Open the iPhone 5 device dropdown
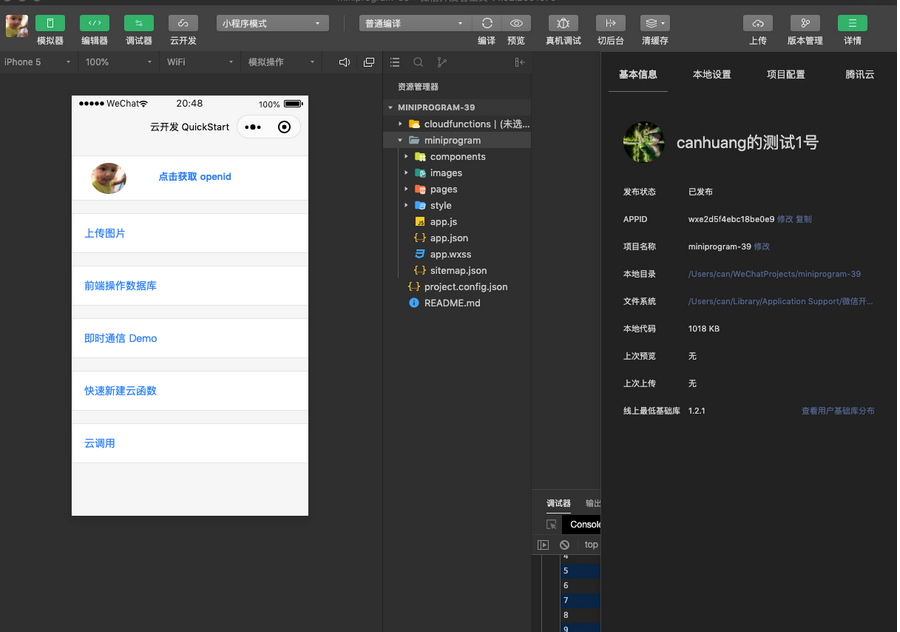This screenshot has width=900, height=632. tap(37, 62)
